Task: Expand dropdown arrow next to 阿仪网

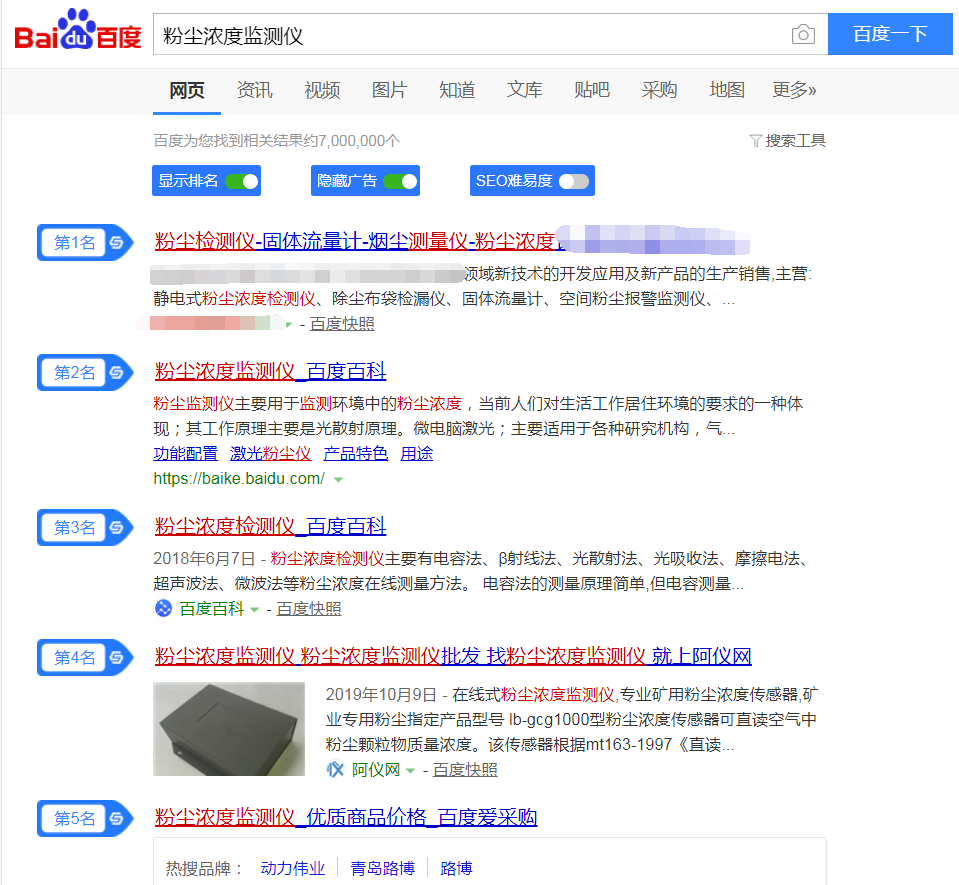Action: 410,771
